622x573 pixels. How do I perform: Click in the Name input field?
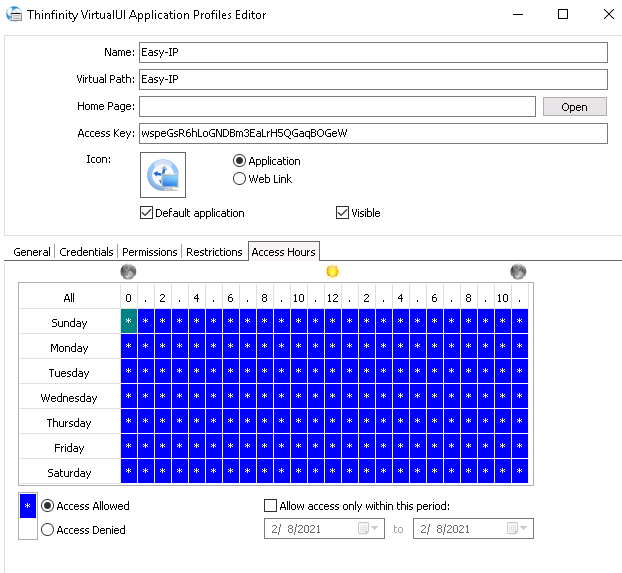373,52
